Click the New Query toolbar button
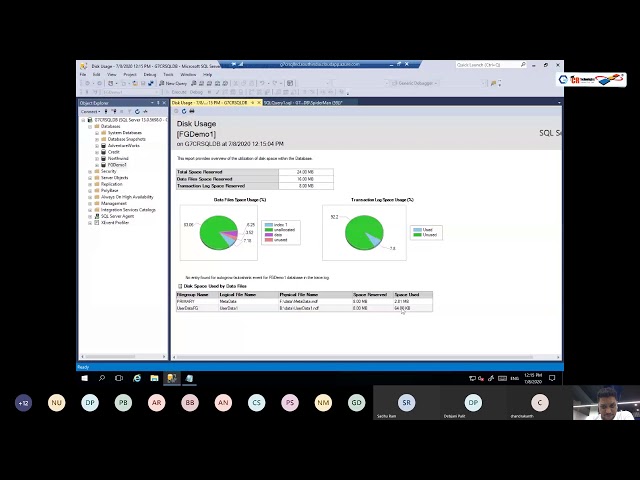The width and height of the screenshot is (640, 480). [173, 83]
